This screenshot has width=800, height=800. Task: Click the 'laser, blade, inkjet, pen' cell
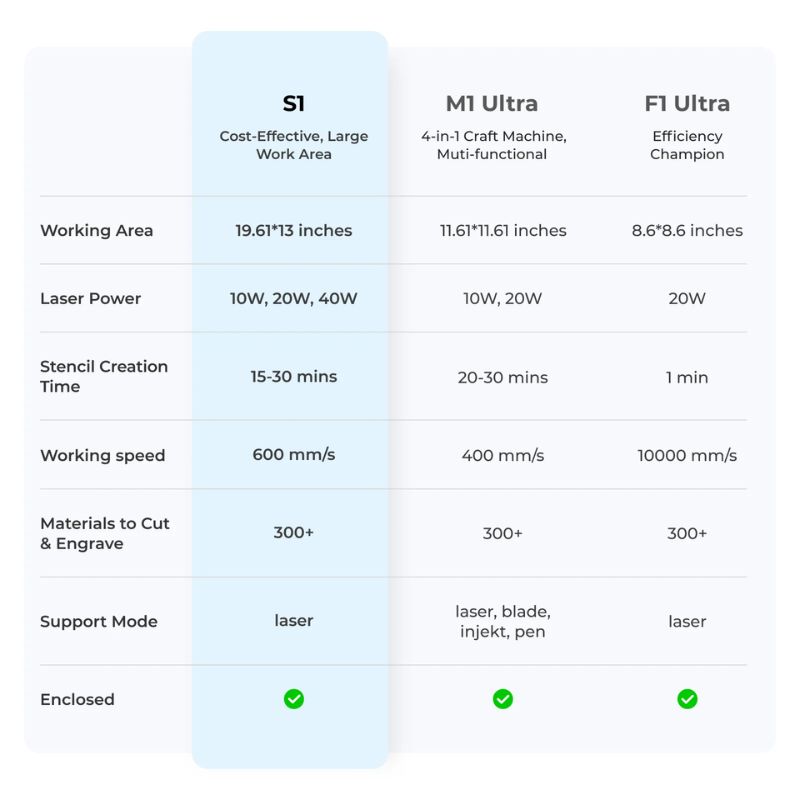pos(503,621)
